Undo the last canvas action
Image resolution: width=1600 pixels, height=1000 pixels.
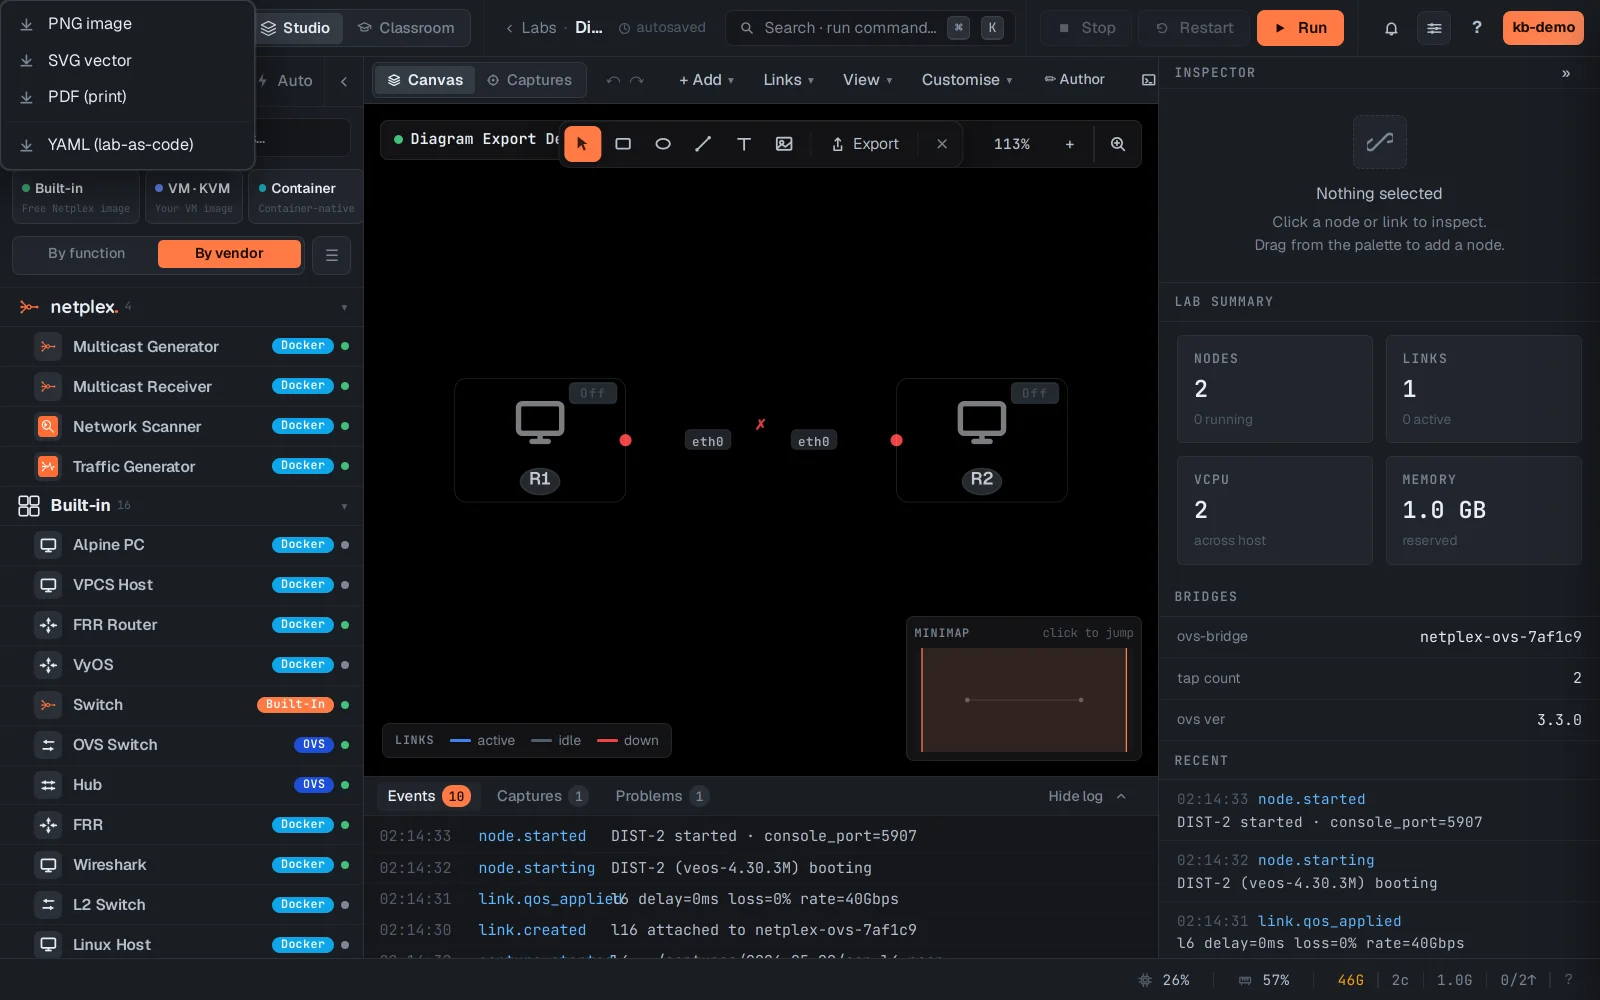pyautogui.click(x=613, y=80)
